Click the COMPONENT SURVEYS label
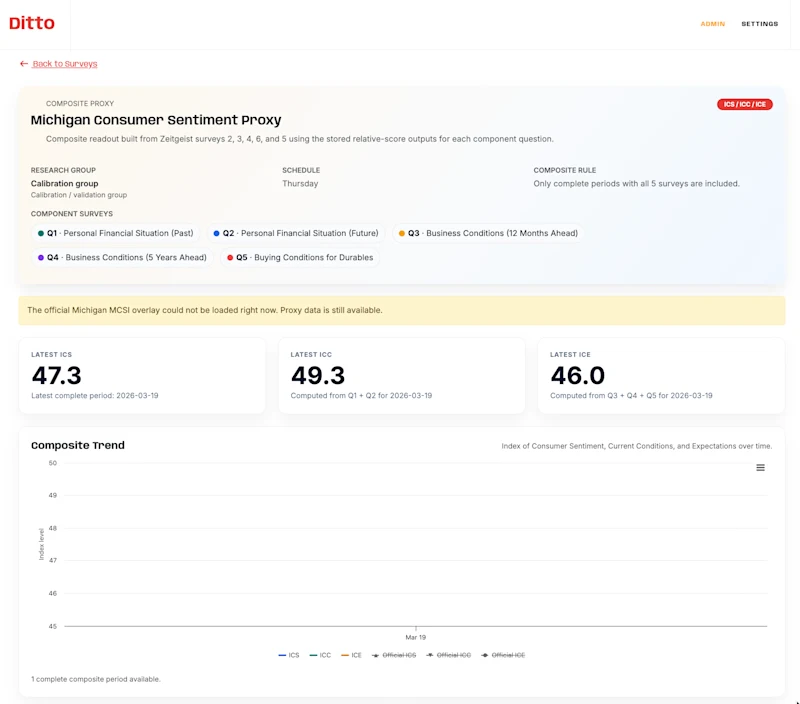800x704 pixels. [71, 214]
